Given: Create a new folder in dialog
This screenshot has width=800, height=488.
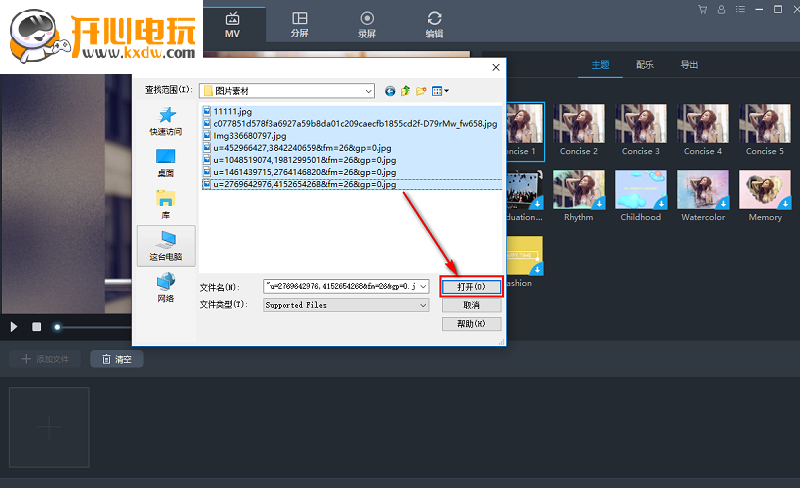Looking at the screenshot, I should (421, 91).
